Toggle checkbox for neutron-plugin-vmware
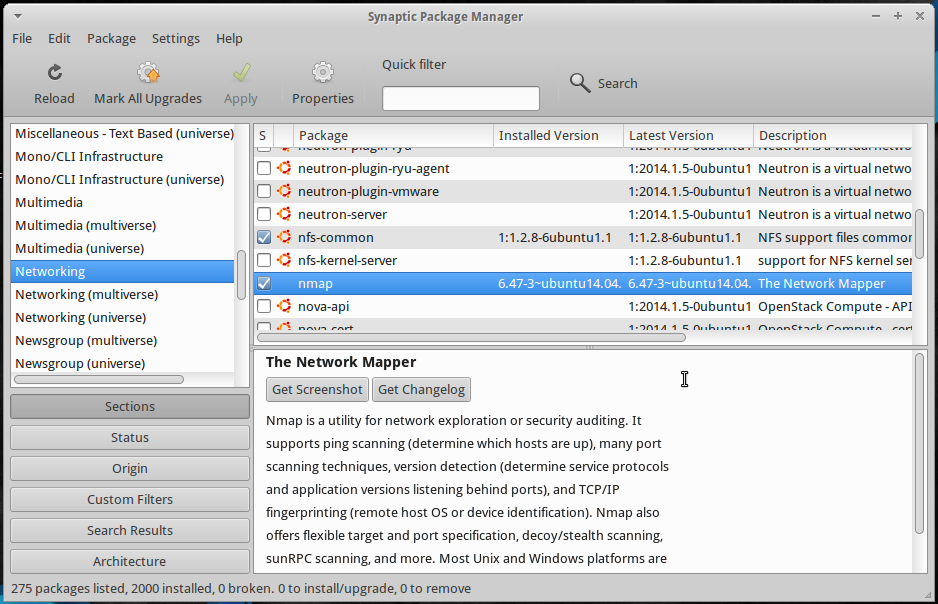938x604 pixels. 264,191
